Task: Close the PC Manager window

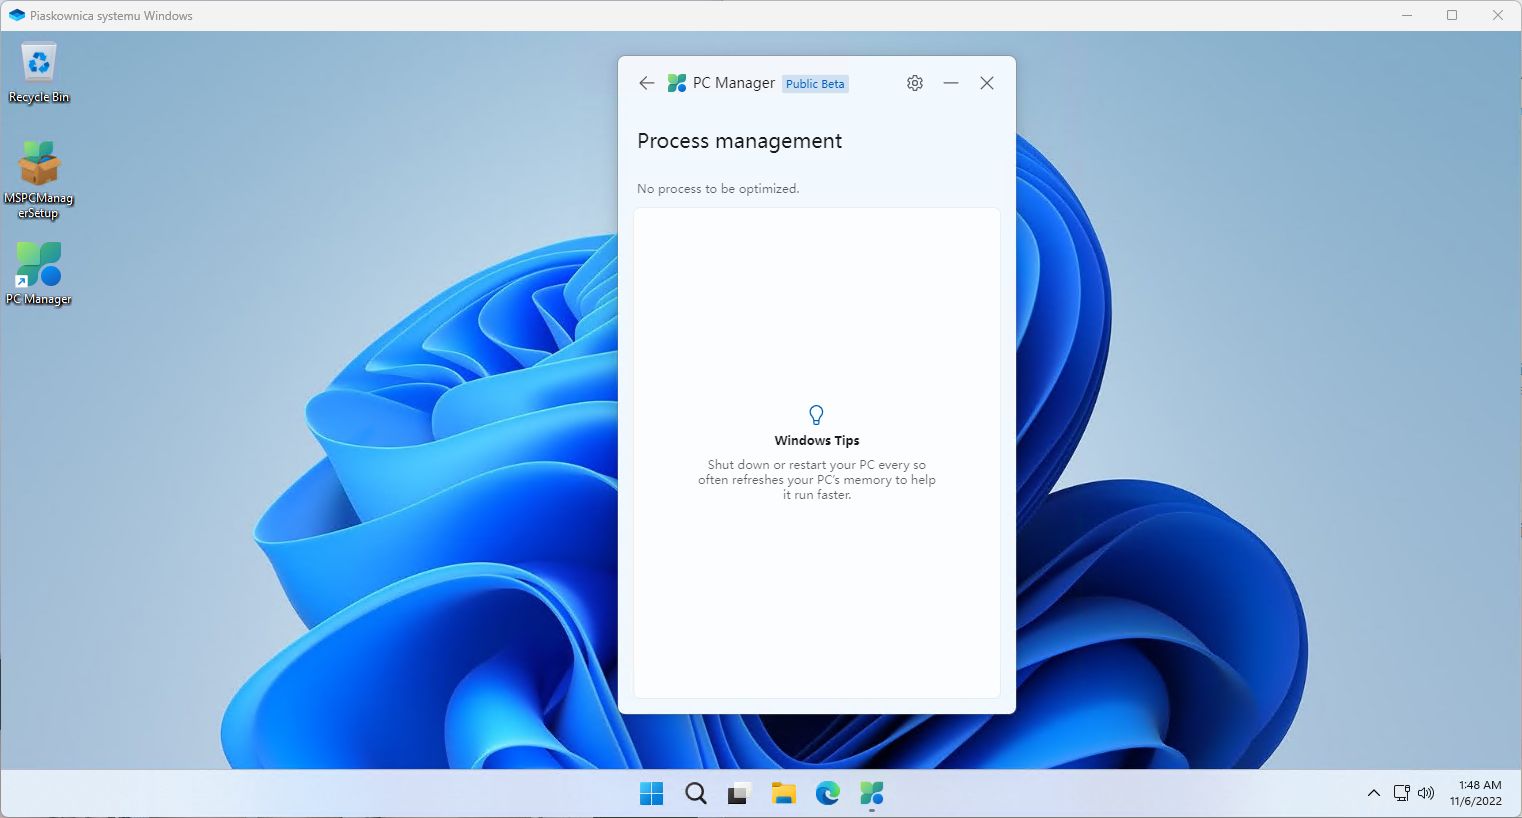Action: 987,83
